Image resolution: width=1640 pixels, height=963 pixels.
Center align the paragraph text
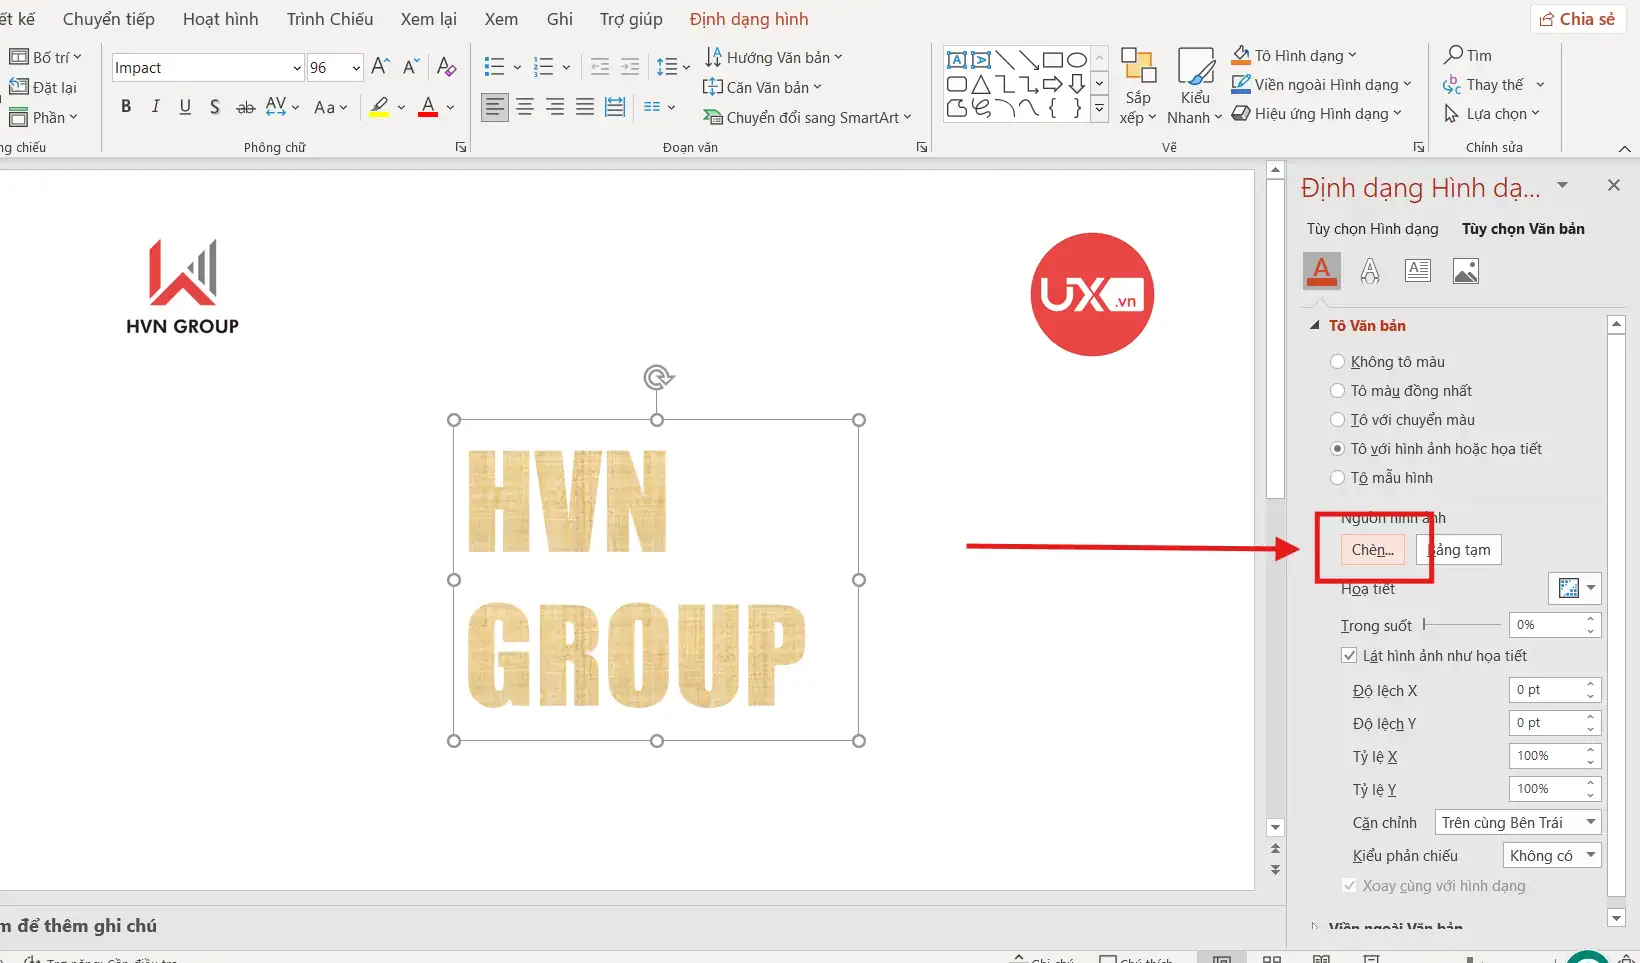coord(525,107)
